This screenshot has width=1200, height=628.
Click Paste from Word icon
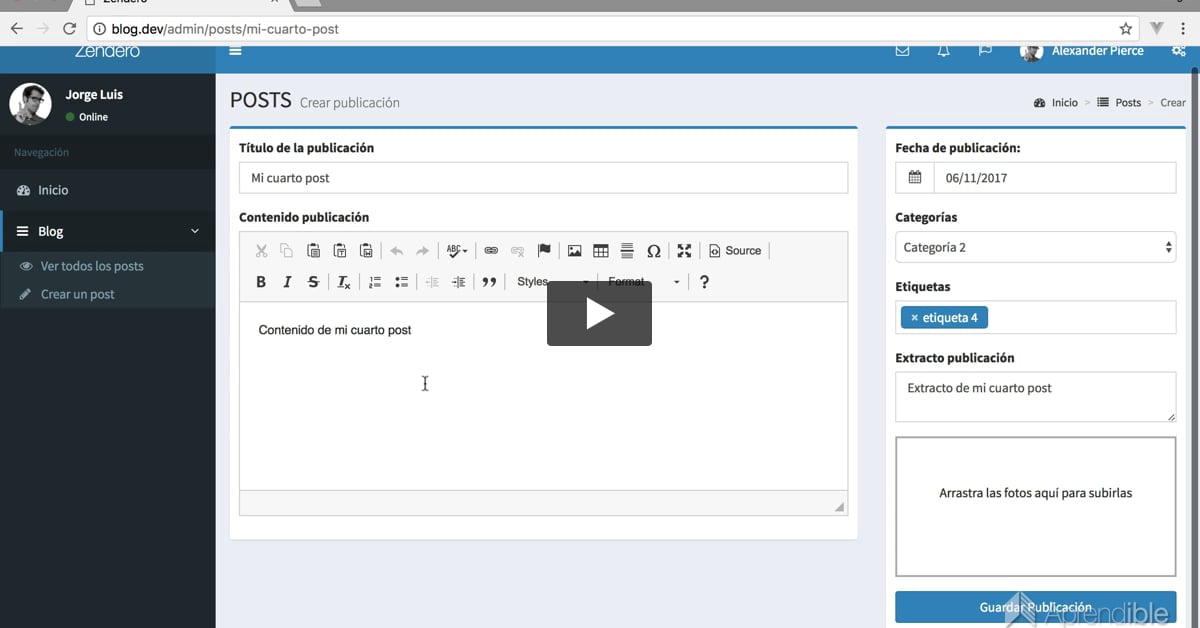click(365, 251)
